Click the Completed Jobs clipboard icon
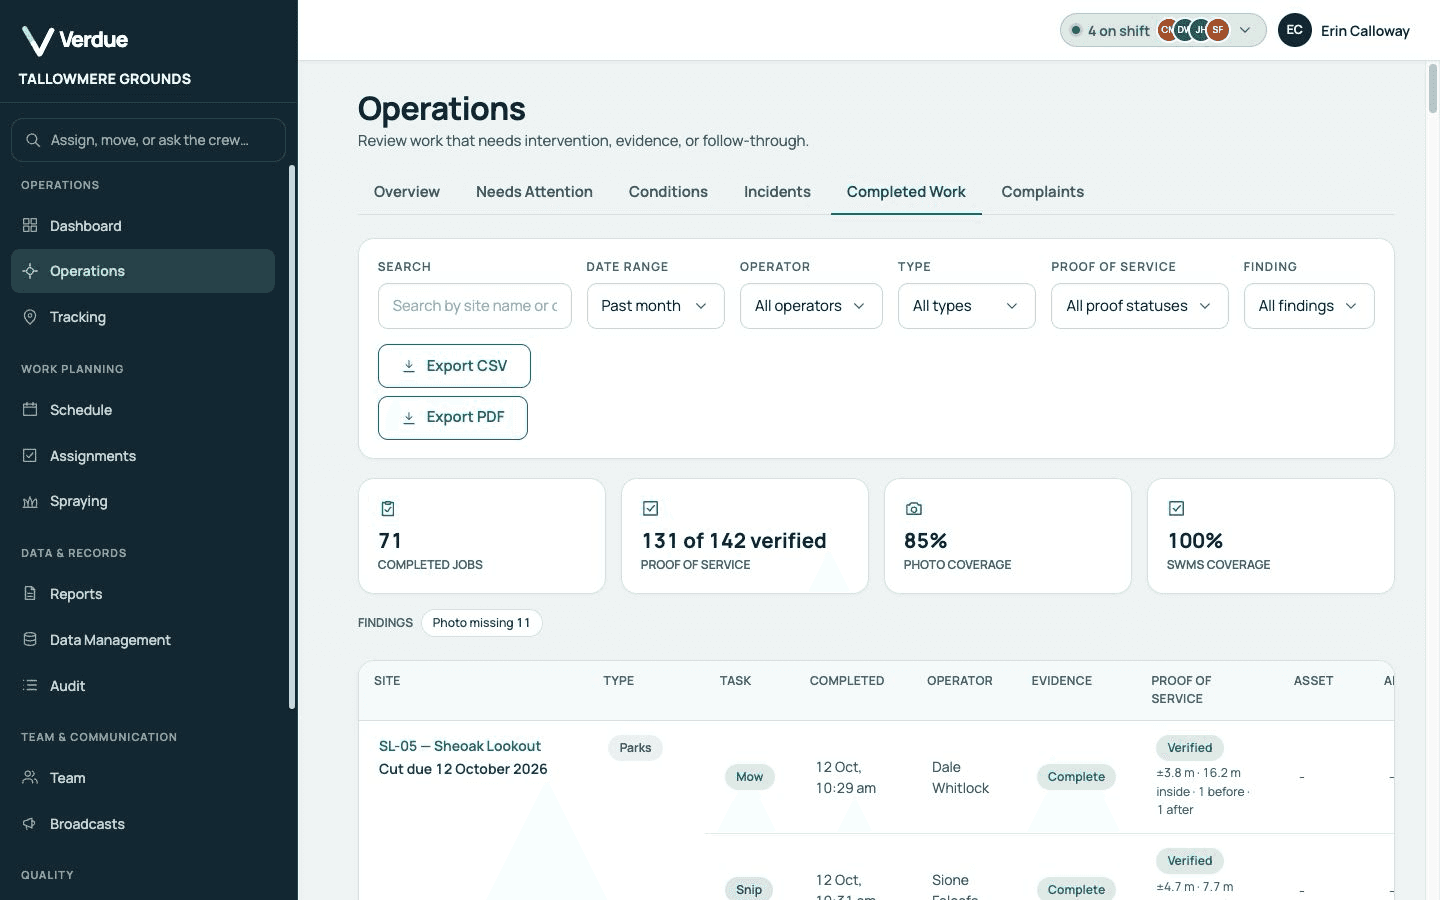Image resolution: width=1440 pixels, height=900 pixels. pyautogui.click(x=388, y=509)
